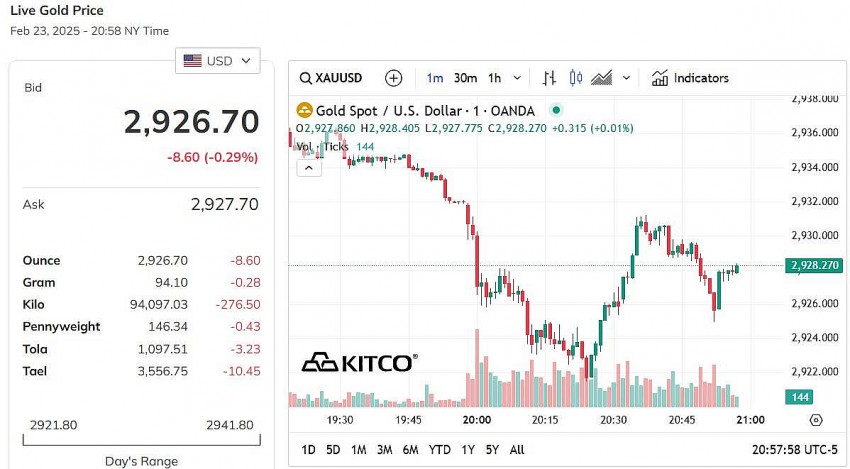Select the YTD time range
Screen dimensions: 850x469
(x=439, y=450)
